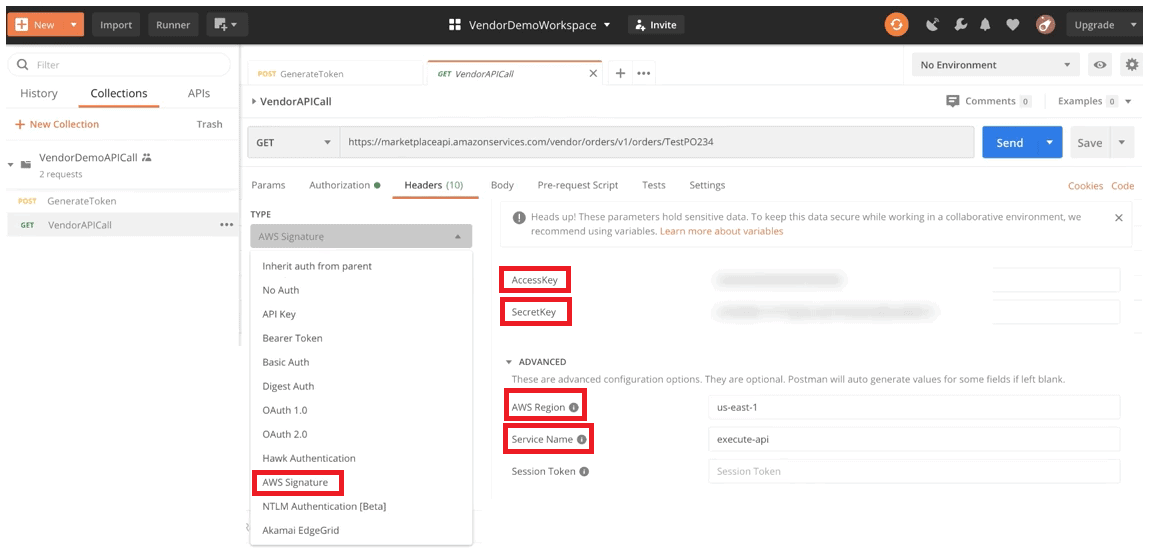
Task: Open the Code link
Action: point(1122,186)
